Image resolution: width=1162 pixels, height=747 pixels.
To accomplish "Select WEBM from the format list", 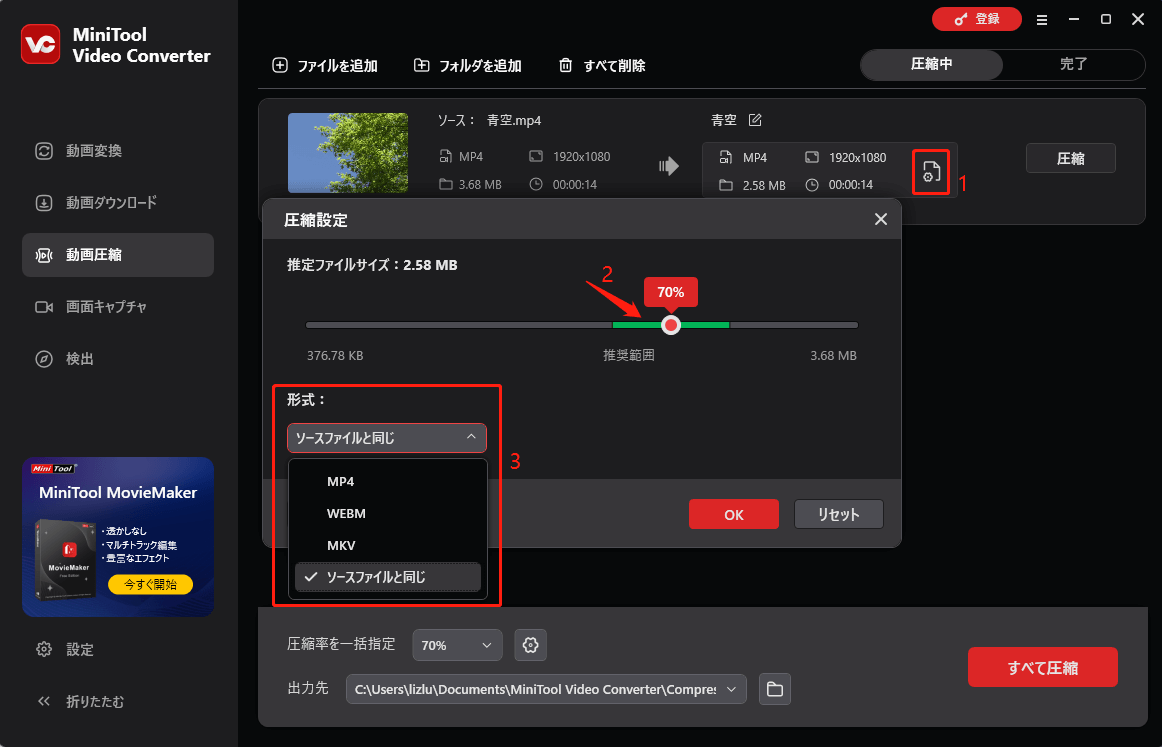I will (388, 514).
